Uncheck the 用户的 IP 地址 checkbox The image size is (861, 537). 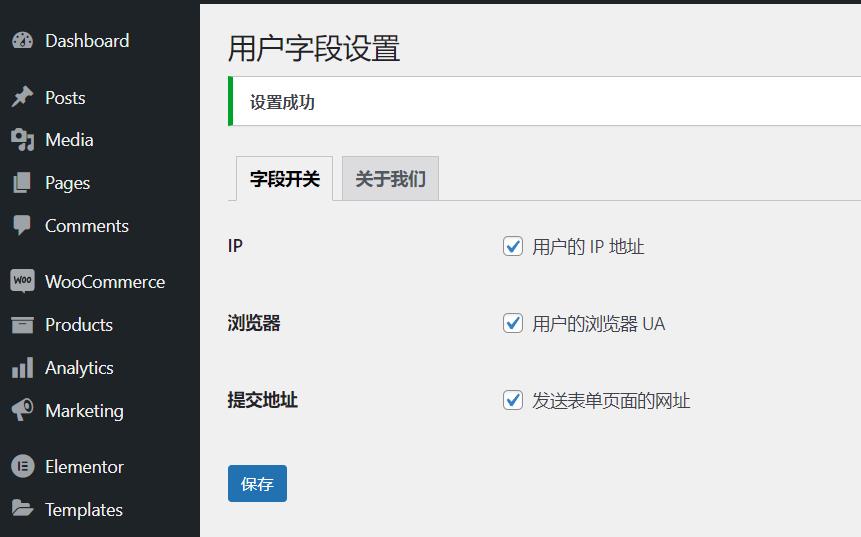(513, 246)
